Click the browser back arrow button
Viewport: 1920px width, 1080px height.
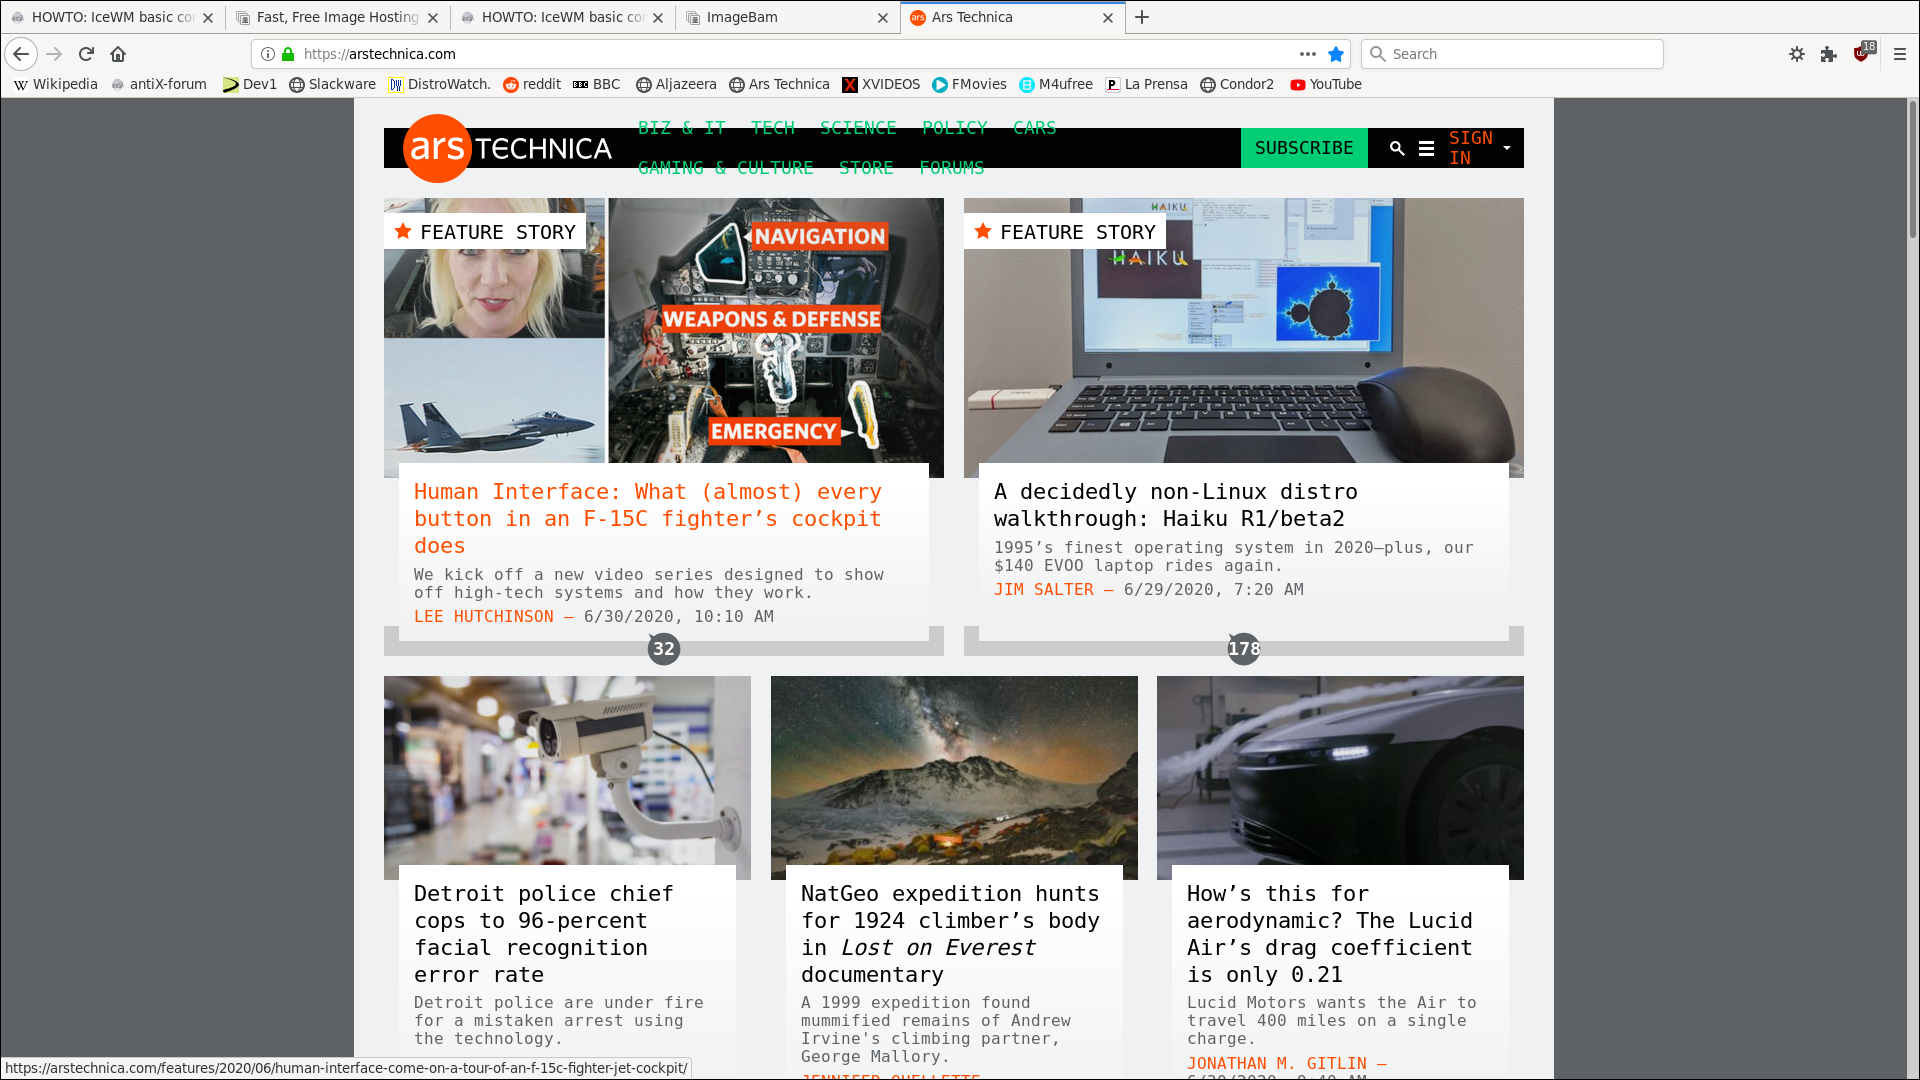point(21,54)
